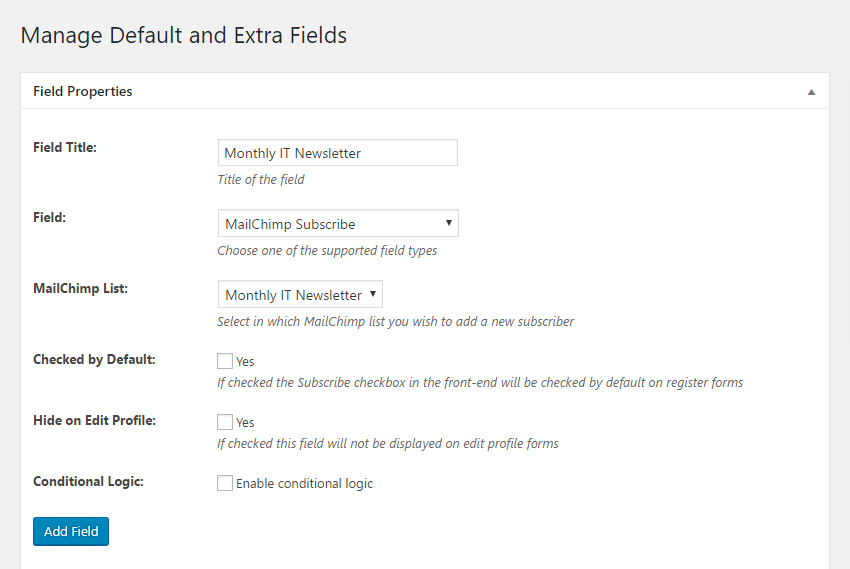Click the 'Manage Default and Extra Fields' heading
Screen dimensions: 850x569
tap(184, 36)
